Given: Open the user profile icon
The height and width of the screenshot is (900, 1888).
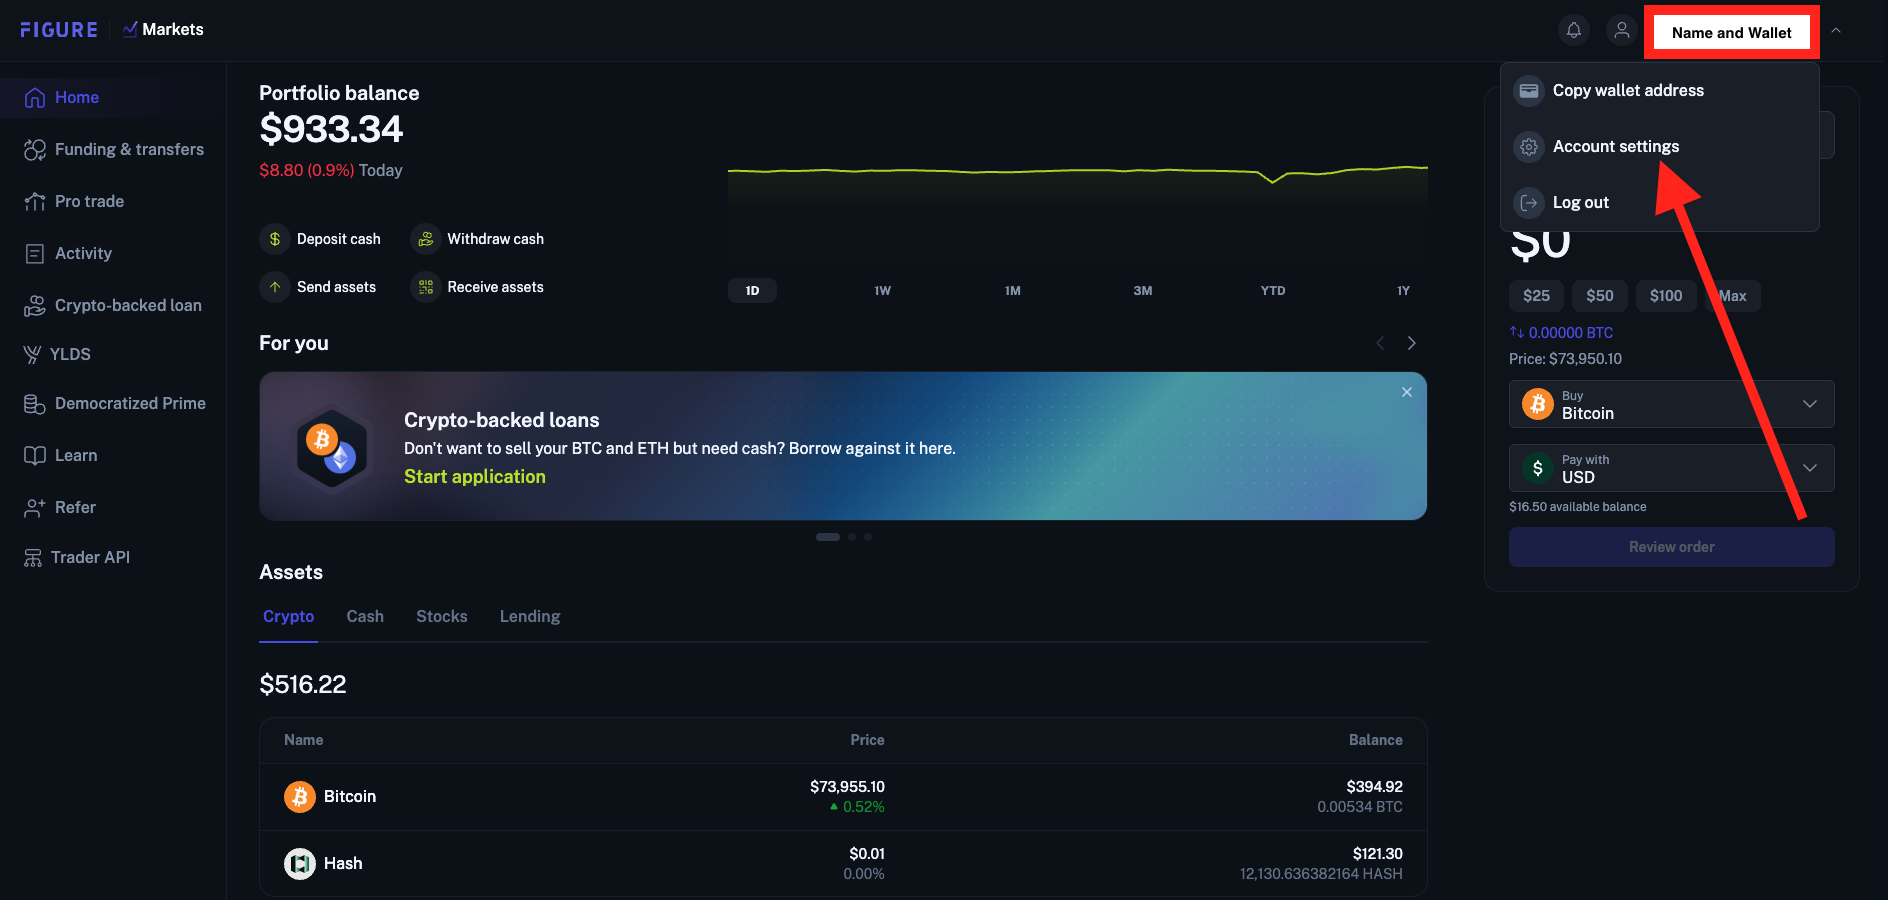Looking at the screenshot, I should (x=1622, y=30).
